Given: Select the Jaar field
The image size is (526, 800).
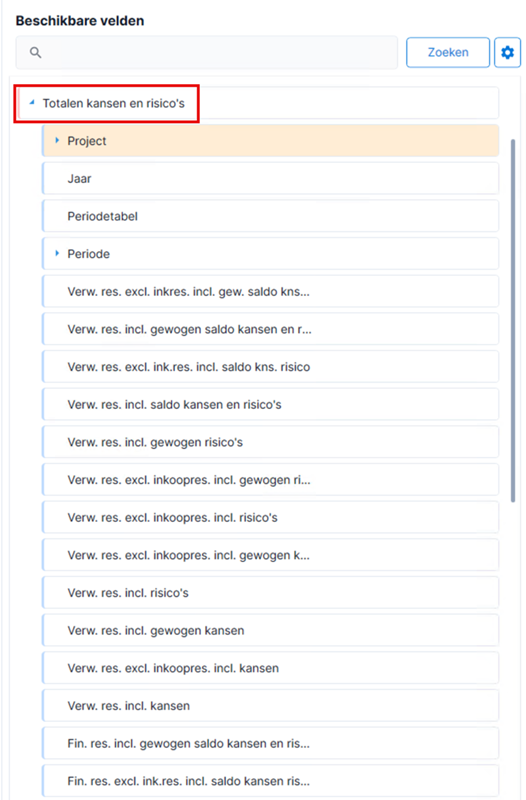Looking at the screenshot, I should tap(270, 179).
